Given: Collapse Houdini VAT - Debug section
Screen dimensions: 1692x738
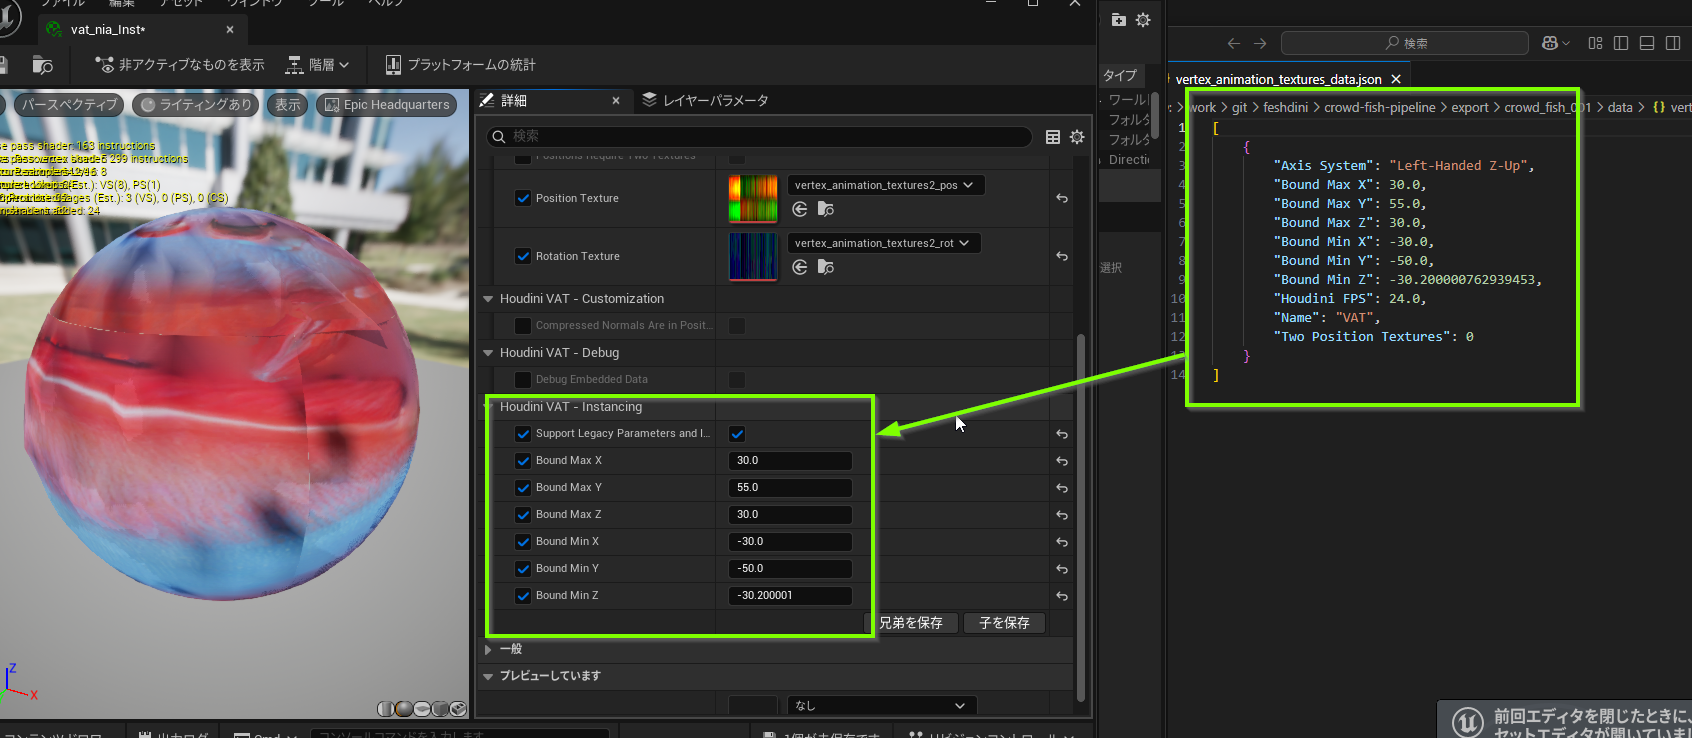Looking at the screenshot, I should [x=488, y=353].
